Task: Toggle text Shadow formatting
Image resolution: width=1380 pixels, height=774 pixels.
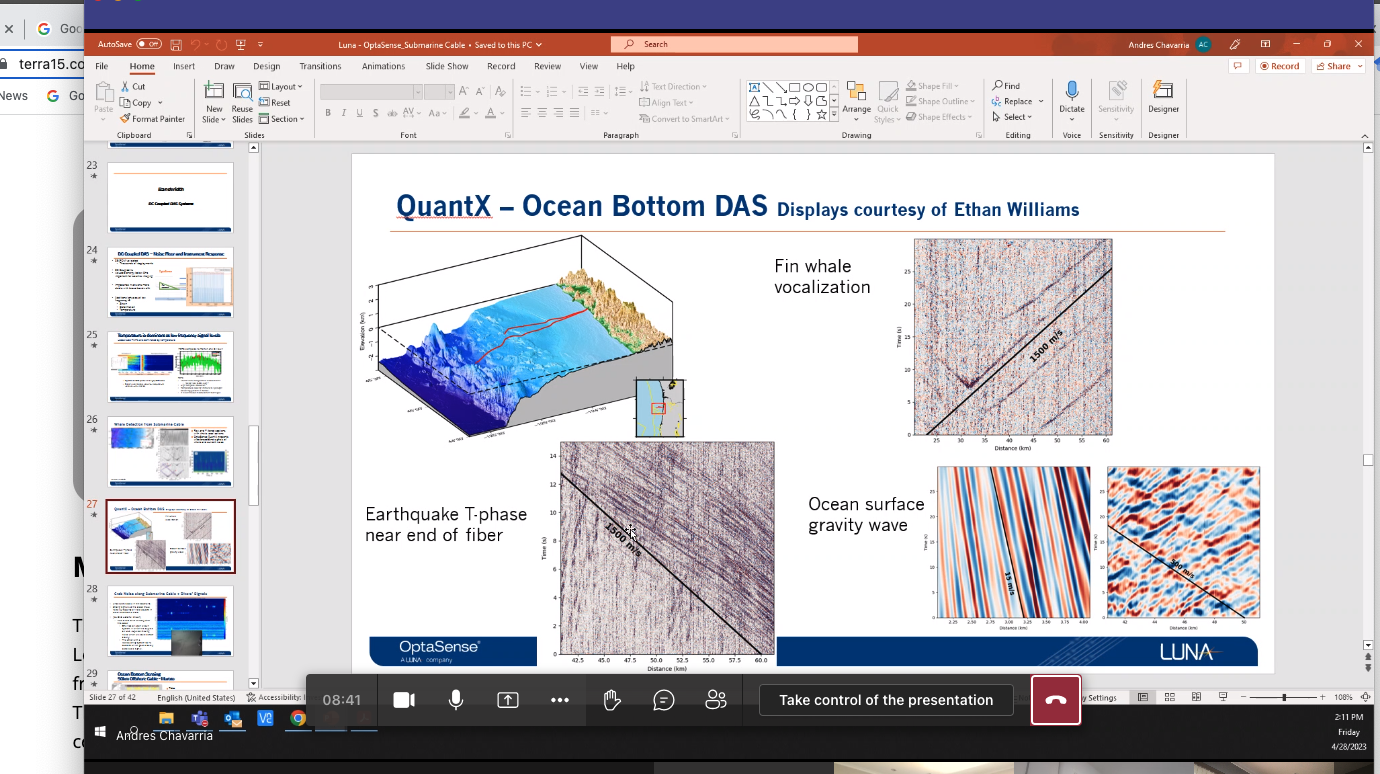Action: click(375, 113)
